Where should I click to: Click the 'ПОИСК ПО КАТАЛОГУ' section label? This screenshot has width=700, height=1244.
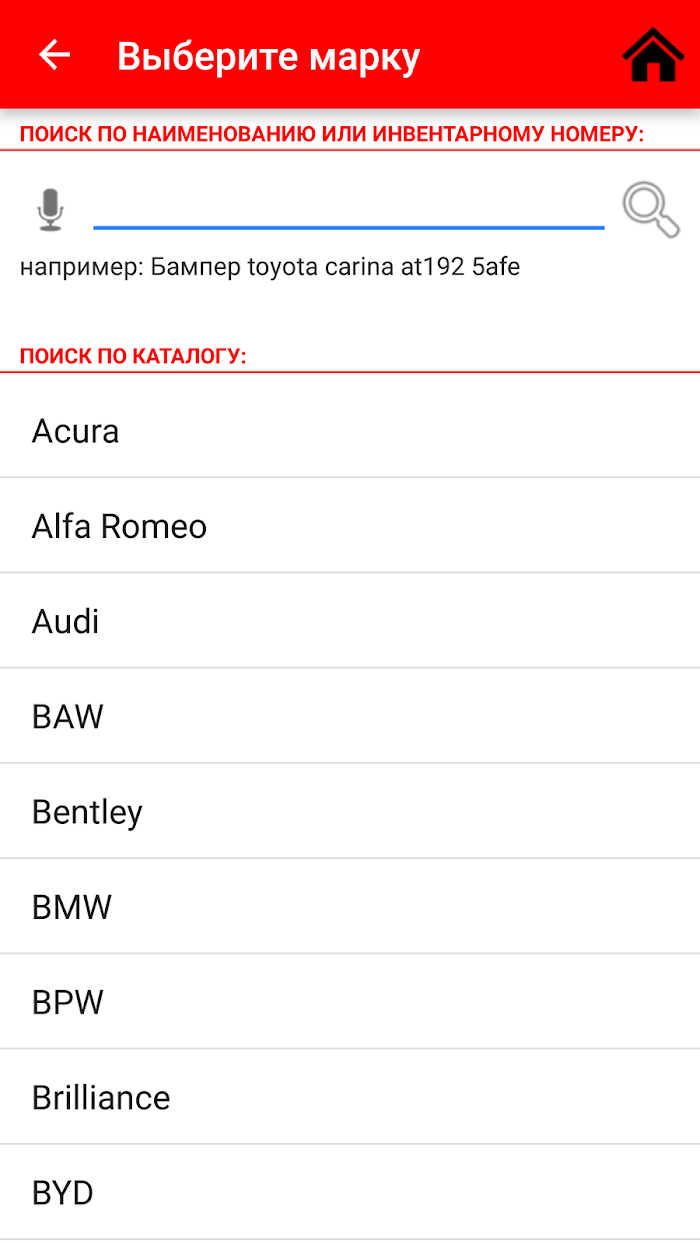point(133,356)
